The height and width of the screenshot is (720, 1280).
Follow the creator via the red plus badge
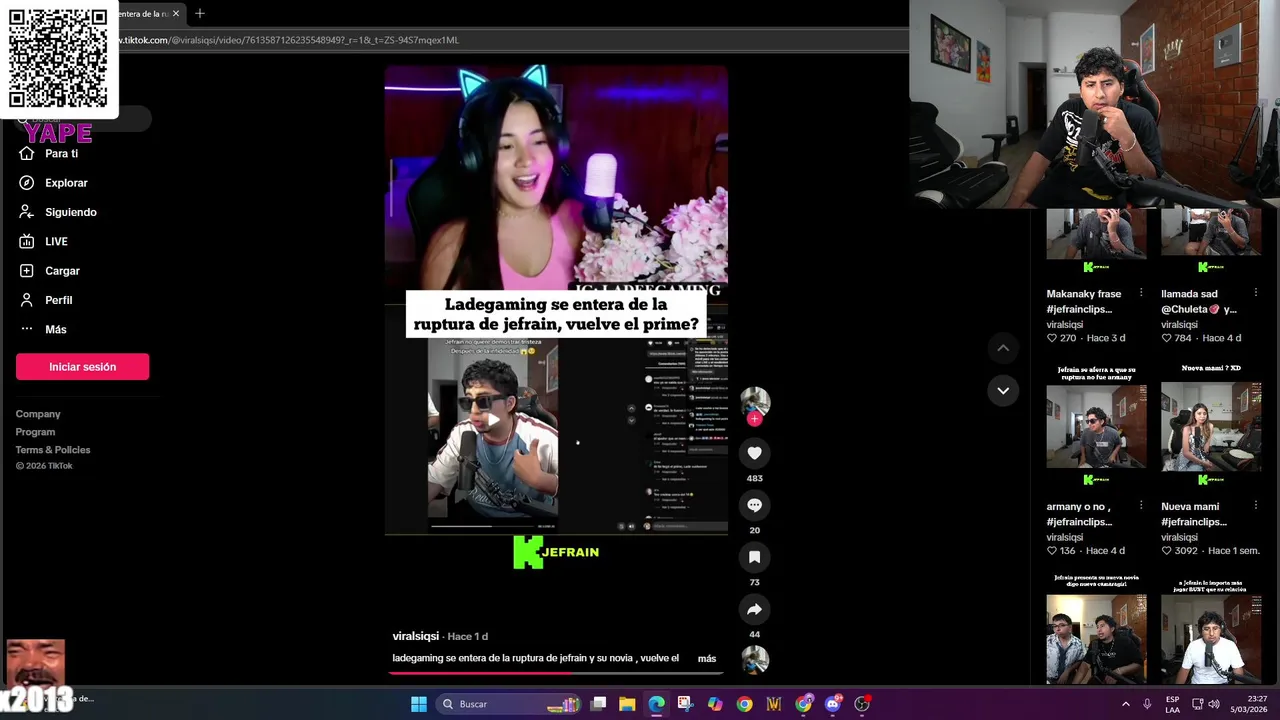point(754,419)
